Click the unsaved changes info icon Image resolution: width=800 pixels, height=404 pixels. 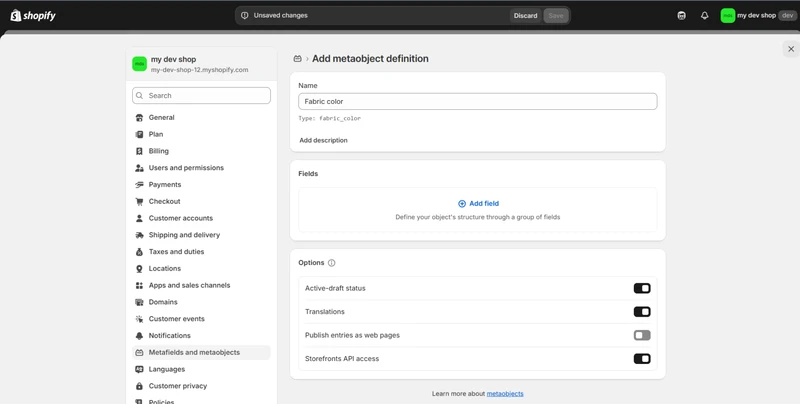pyautogui.click(x=244, y=15)
